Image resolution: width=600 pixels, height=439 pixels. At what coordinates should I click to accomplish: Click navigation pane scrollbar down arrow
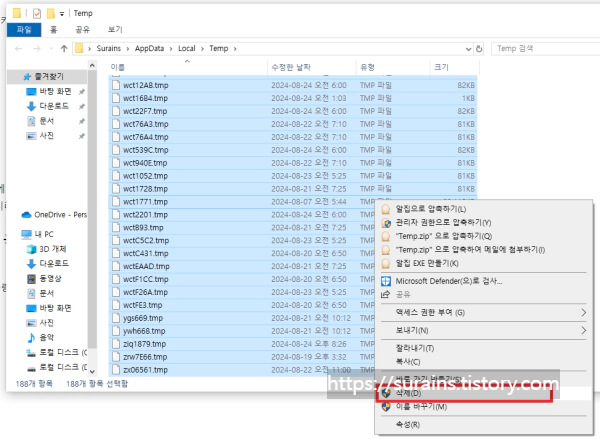point(92,372)
